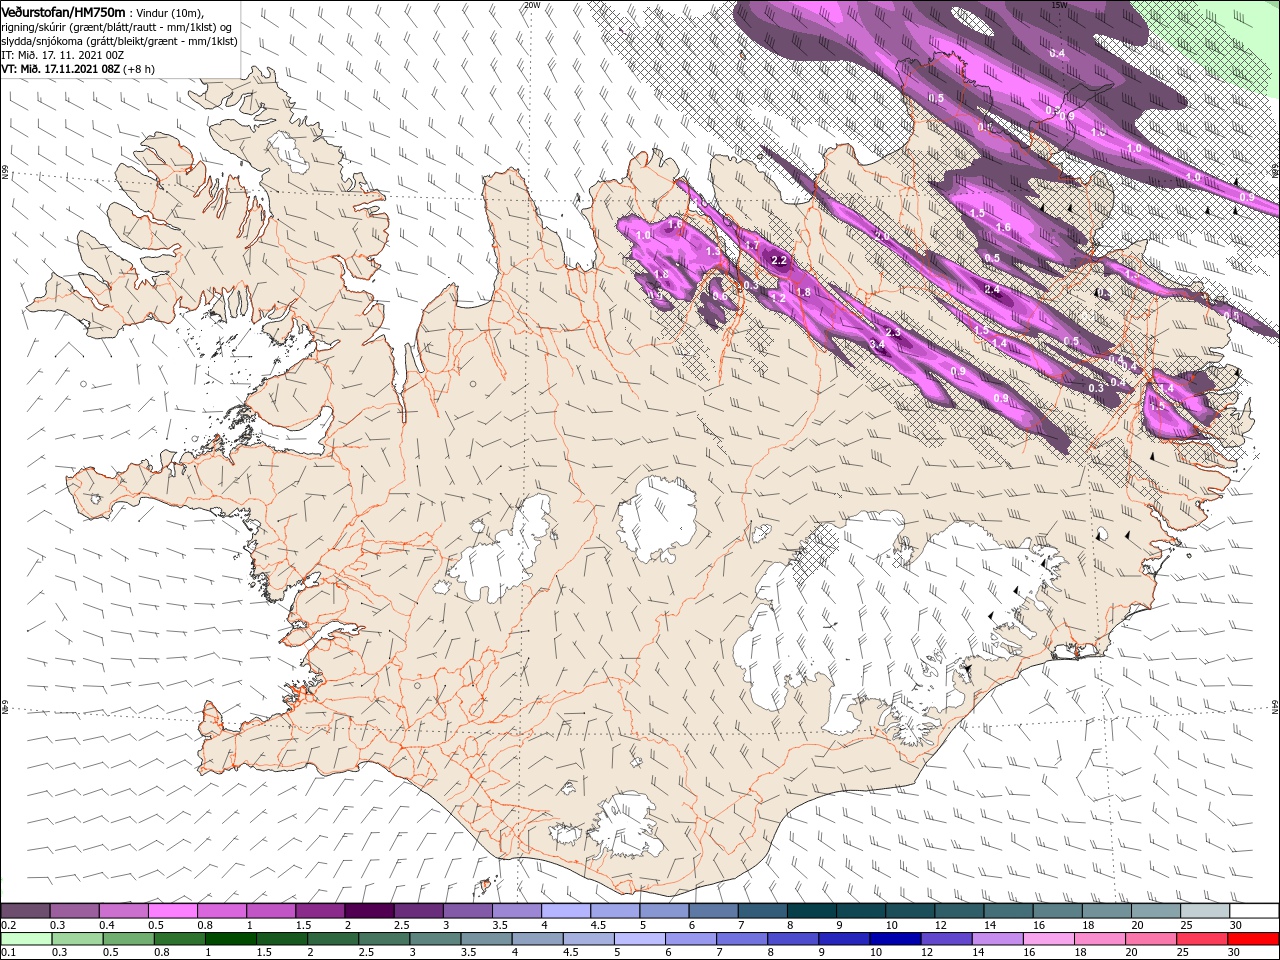Click the 1.7 snowfall value label on the map

tap(752, 245)
